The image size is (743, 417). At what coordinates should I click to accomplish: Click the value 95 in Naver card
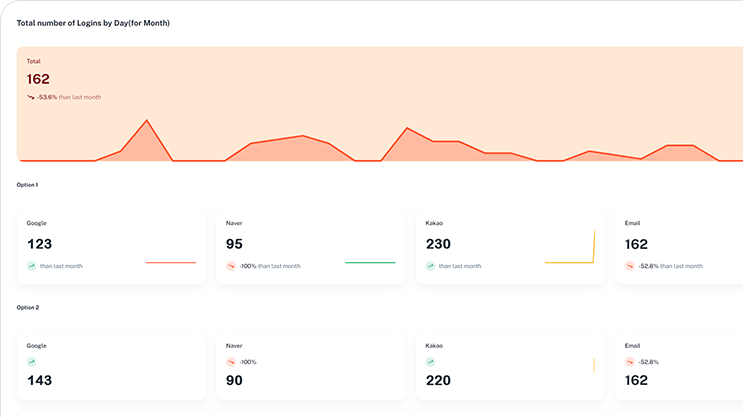click(234, 244)
